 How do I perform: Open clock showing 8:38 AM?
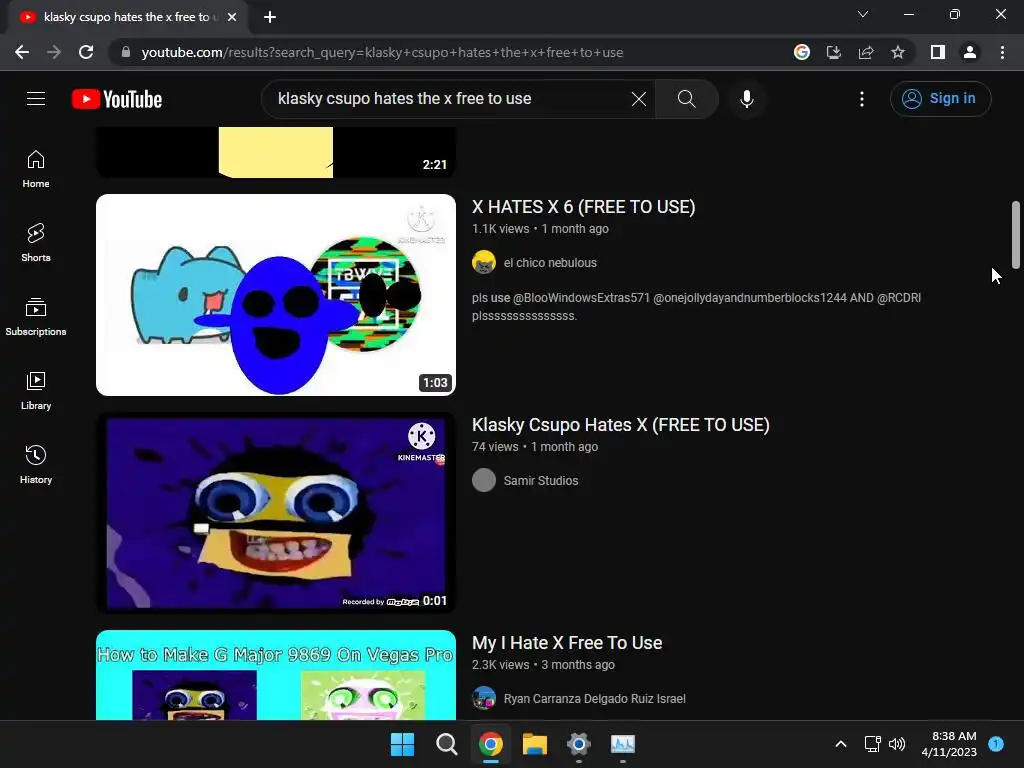point(949,744)
